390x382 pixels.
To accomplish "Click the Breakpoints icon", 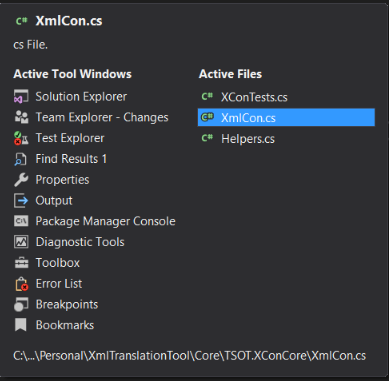I will coord(21,304).
